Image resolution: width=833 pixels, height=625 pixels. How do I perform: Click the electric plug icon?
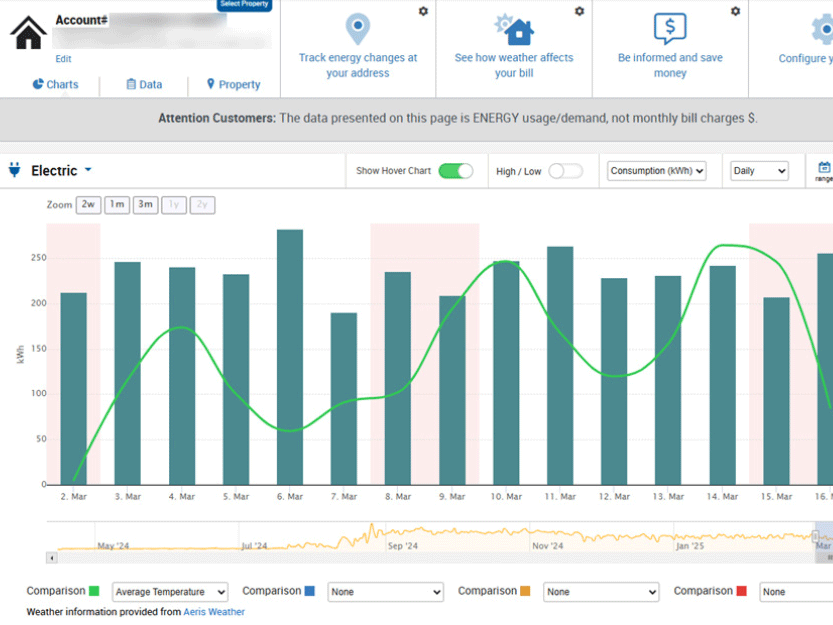(x=15, y=170)
